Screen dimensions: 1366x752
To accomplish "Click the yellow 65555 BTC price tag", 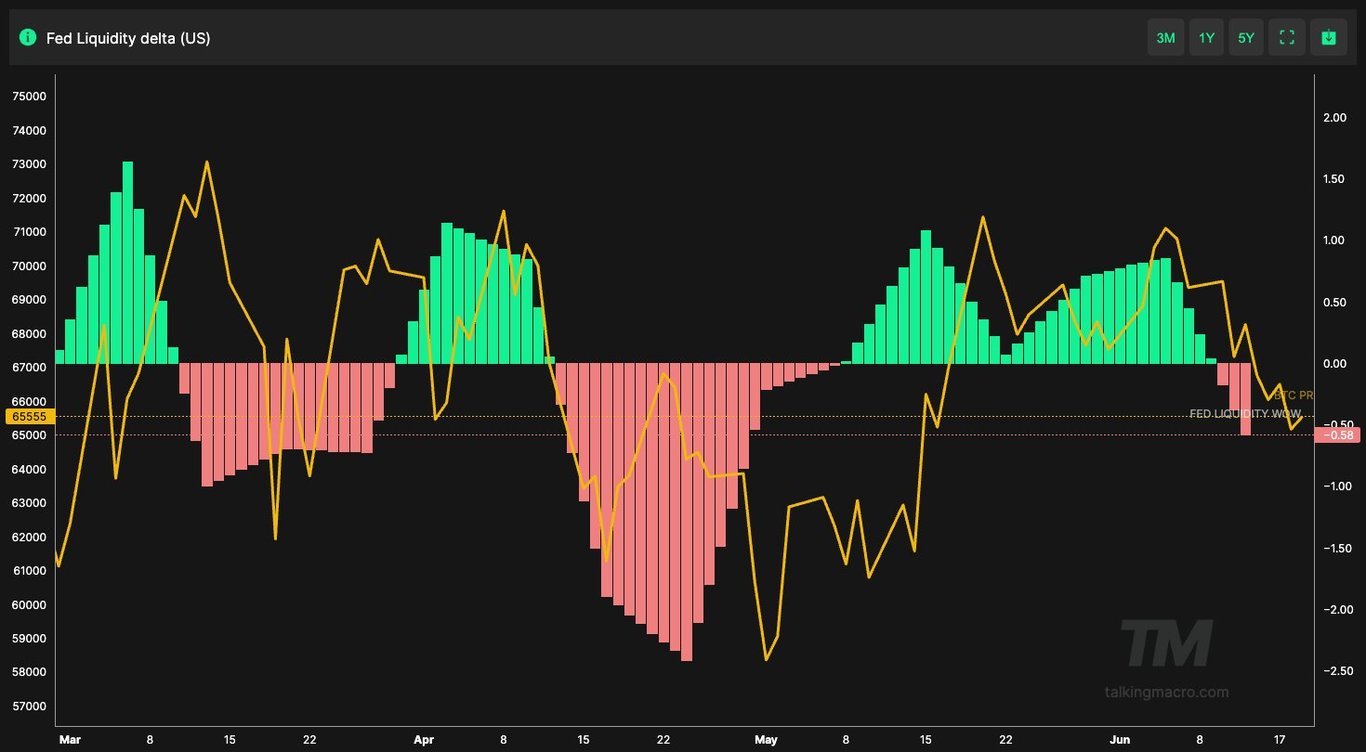I will [x=27, y=416].
